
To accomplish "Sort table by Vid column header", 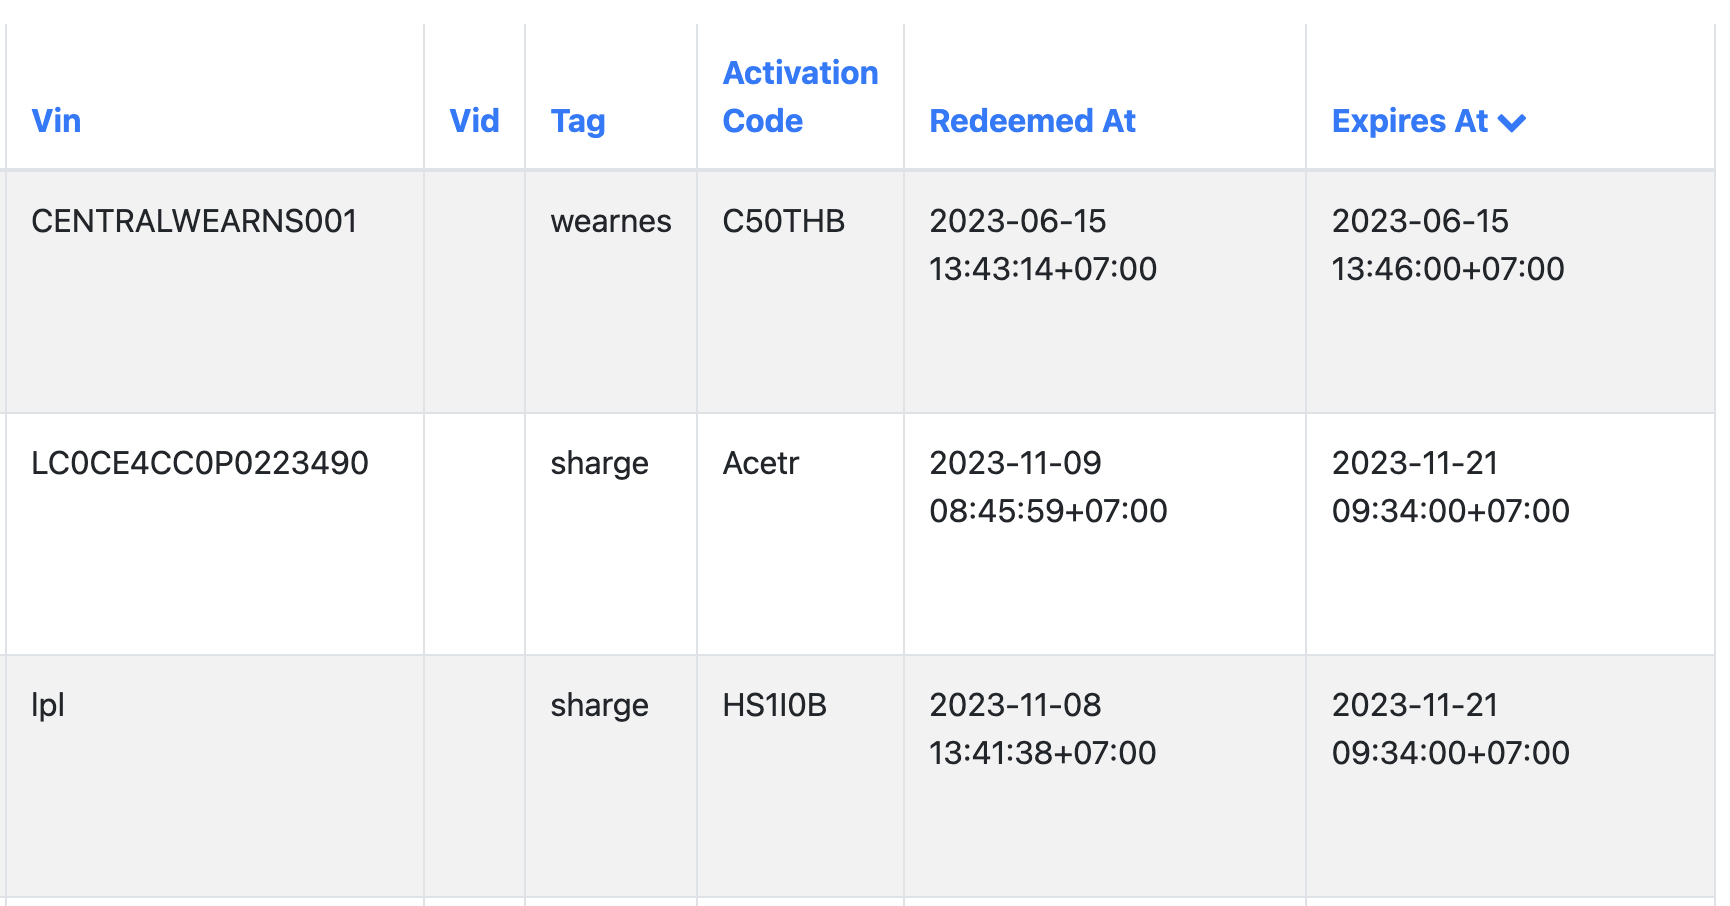I will [x=474, y=121].
